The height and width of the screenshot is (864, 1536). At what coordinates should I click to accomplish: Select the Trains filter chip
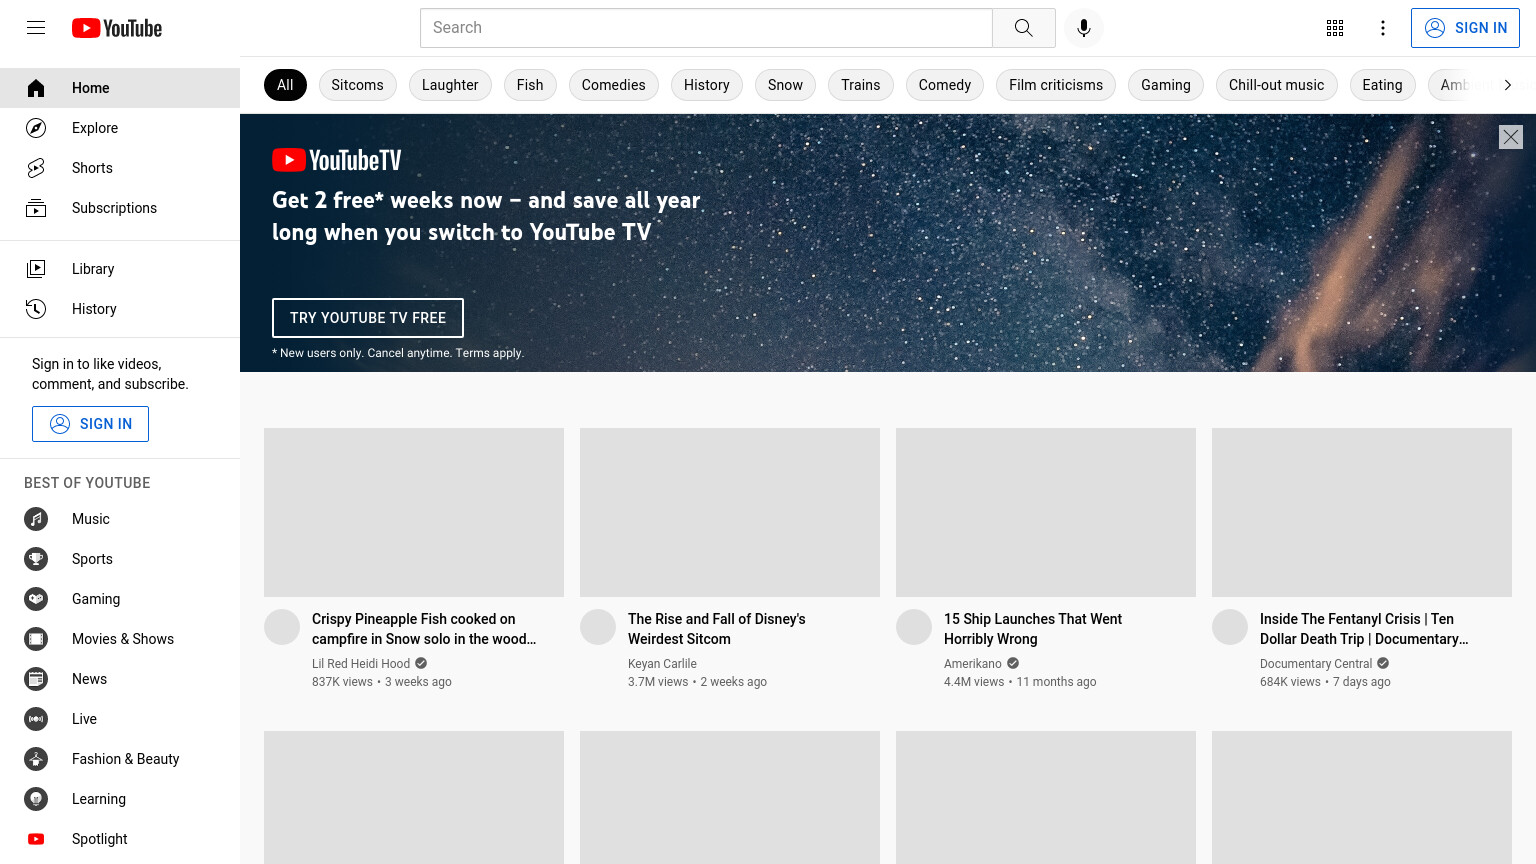tap(861, 85)
